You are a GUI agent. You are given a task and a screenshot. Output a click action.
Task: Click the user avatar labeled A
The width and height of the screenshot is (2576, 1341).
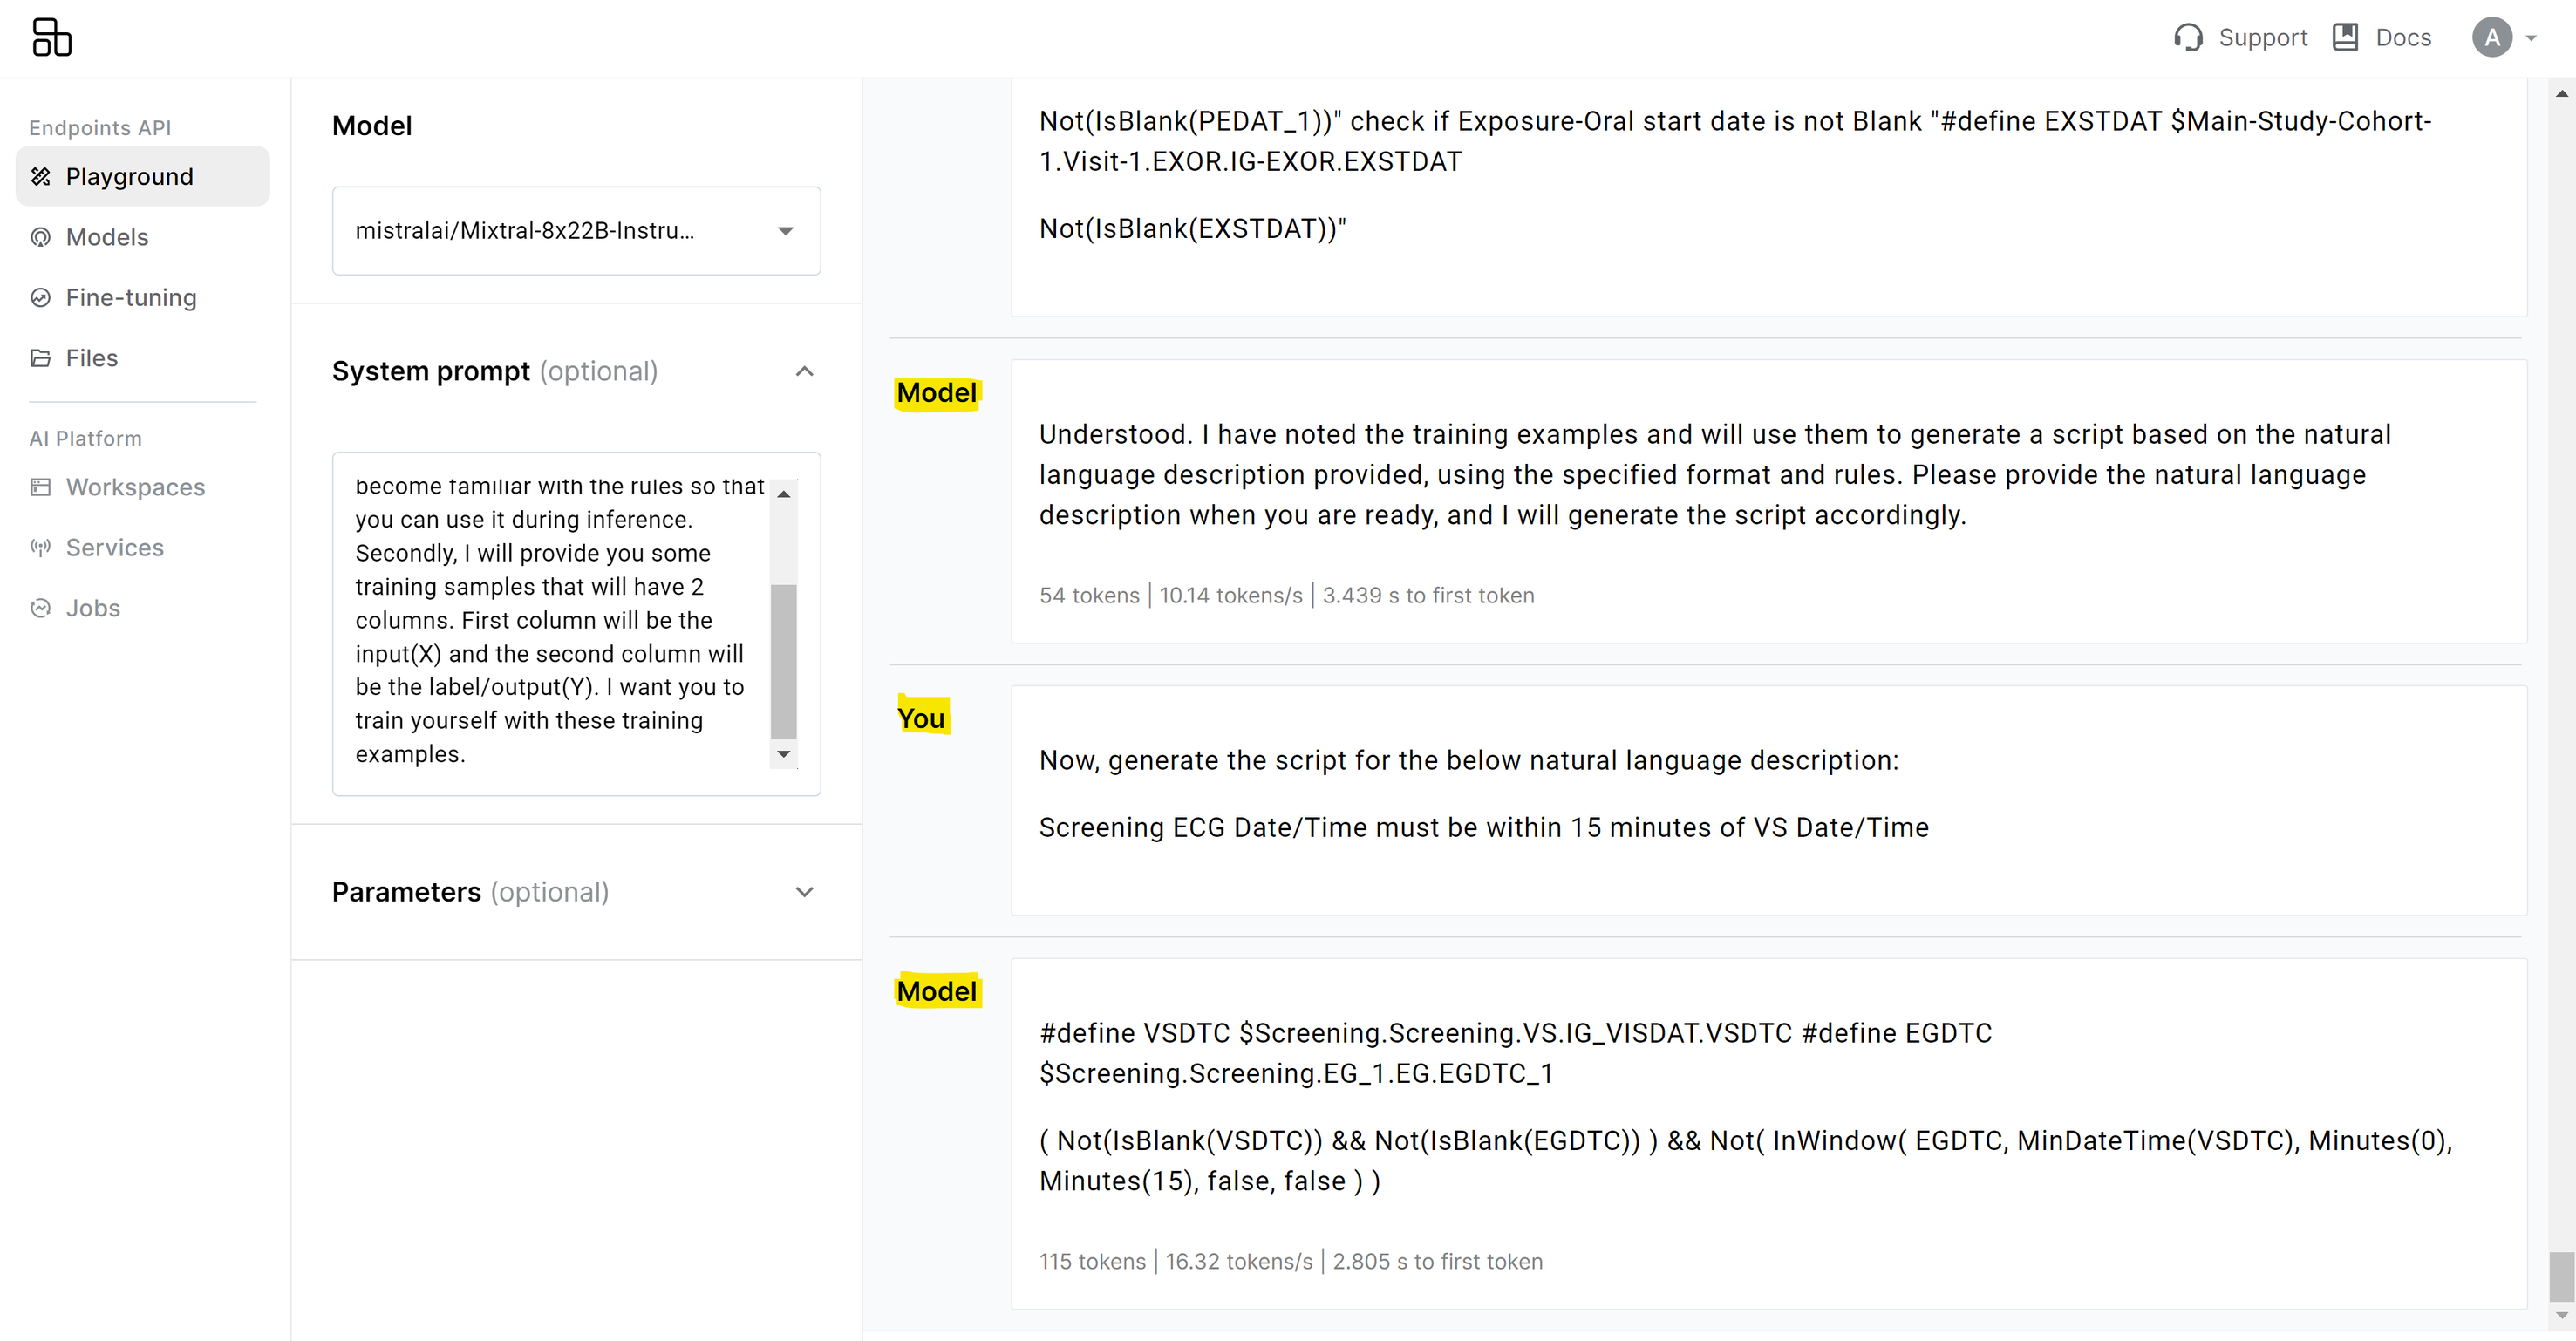(2492, 38)
